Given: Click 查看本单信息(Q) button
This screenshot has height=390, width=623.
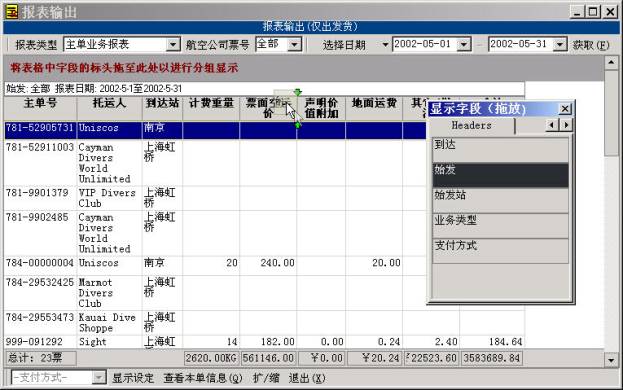Looking at the screenshot, I should tap(203, 378).
